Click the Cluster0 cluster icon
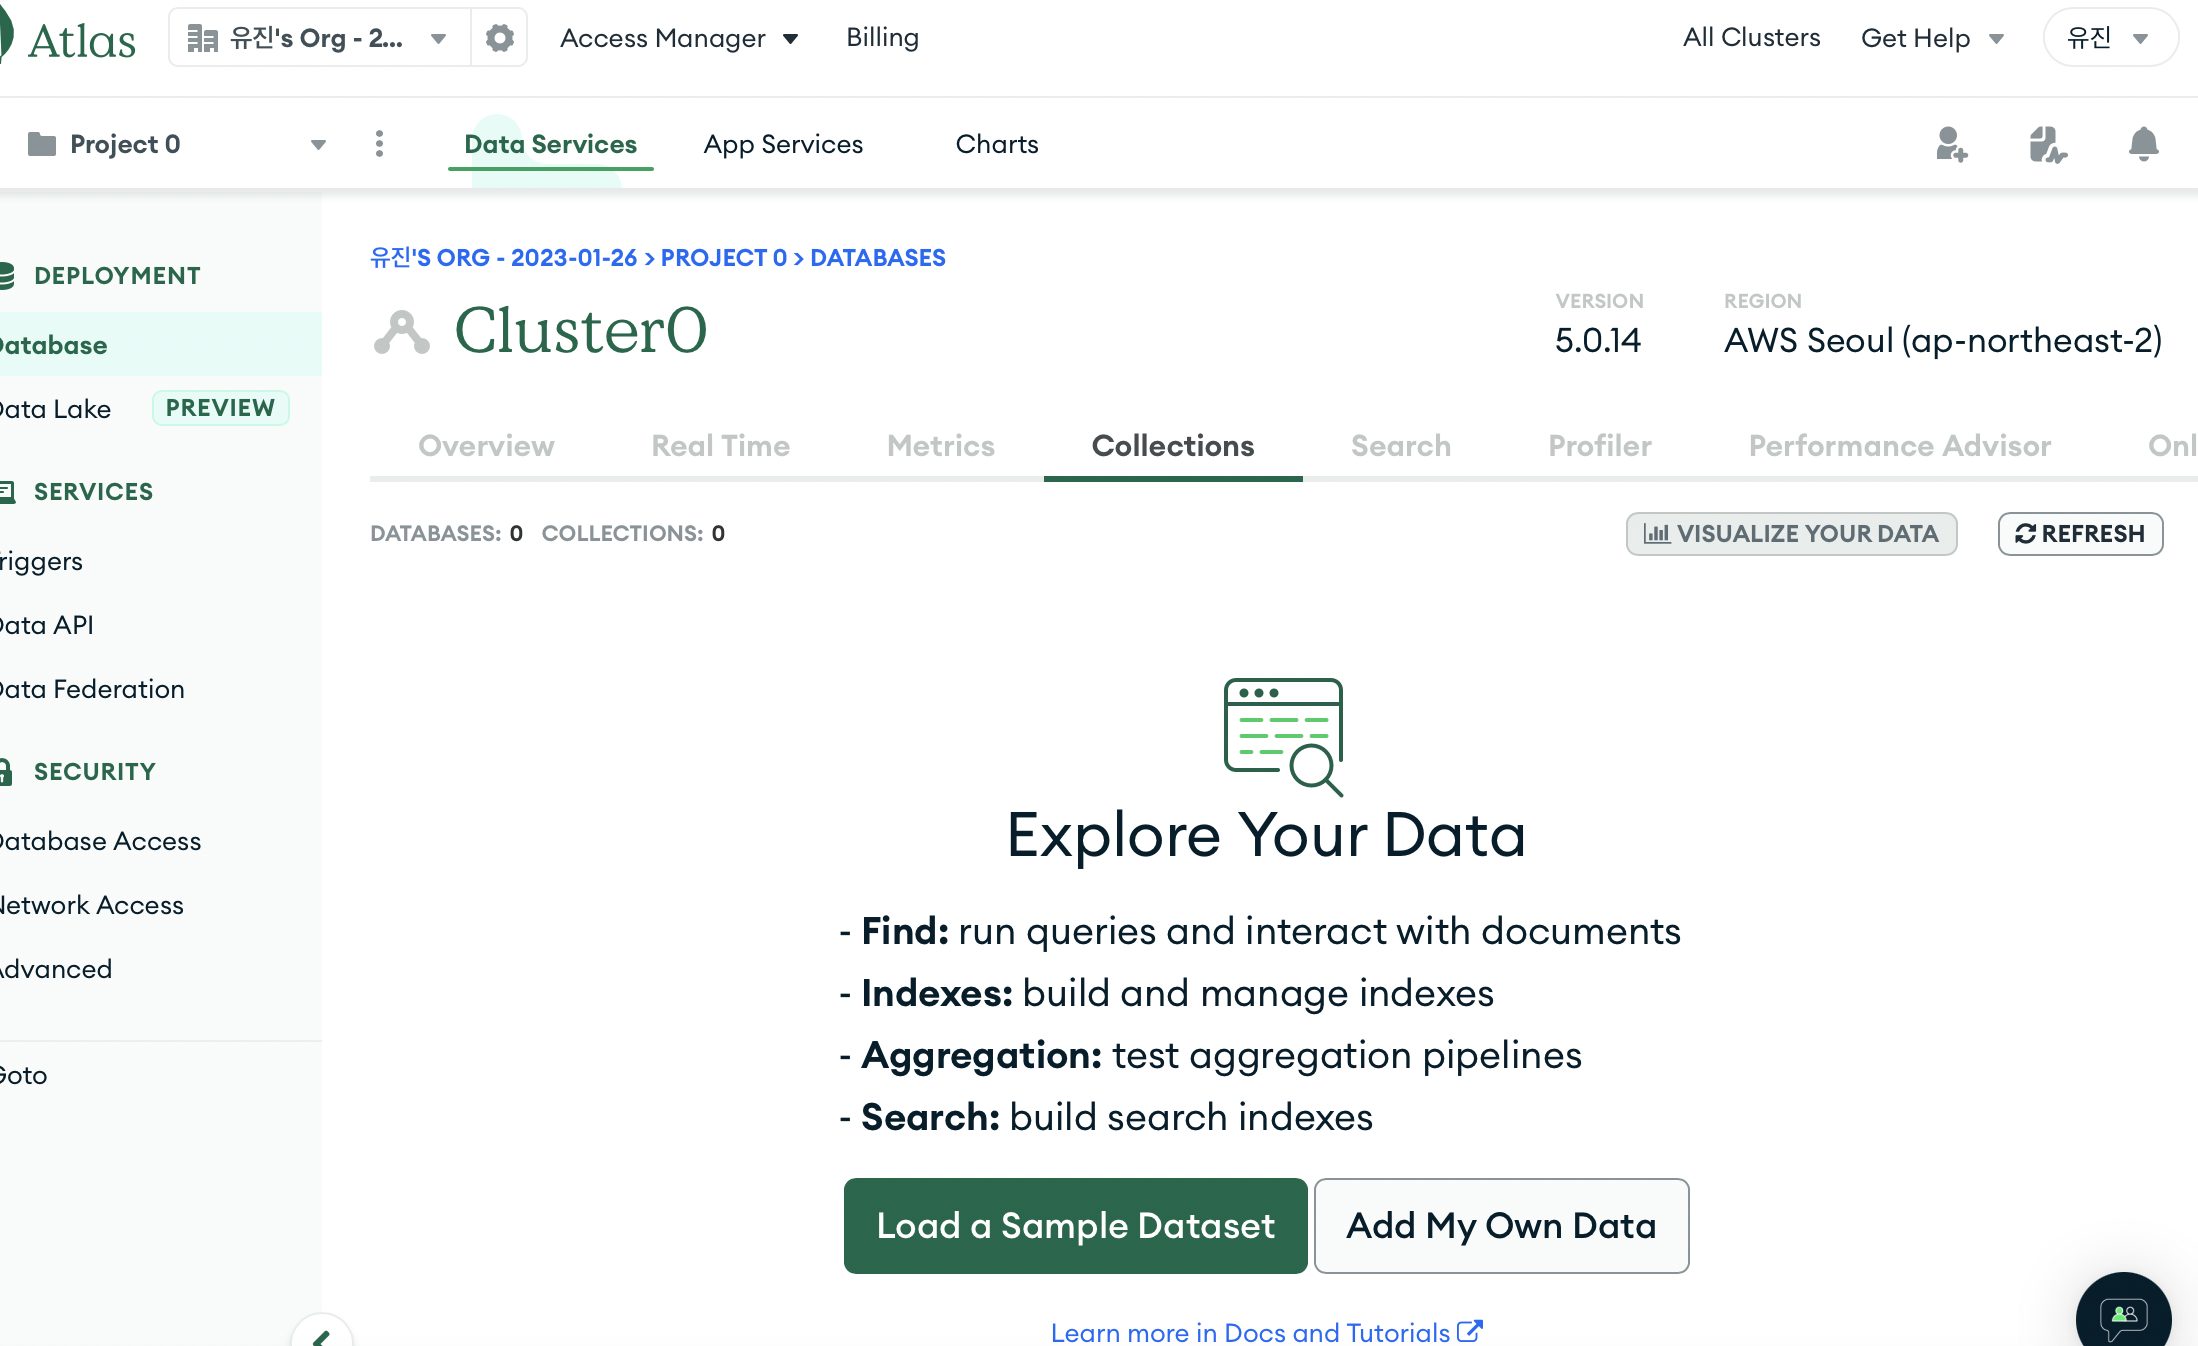2198x1346 pixels. [x=402, y=332]
